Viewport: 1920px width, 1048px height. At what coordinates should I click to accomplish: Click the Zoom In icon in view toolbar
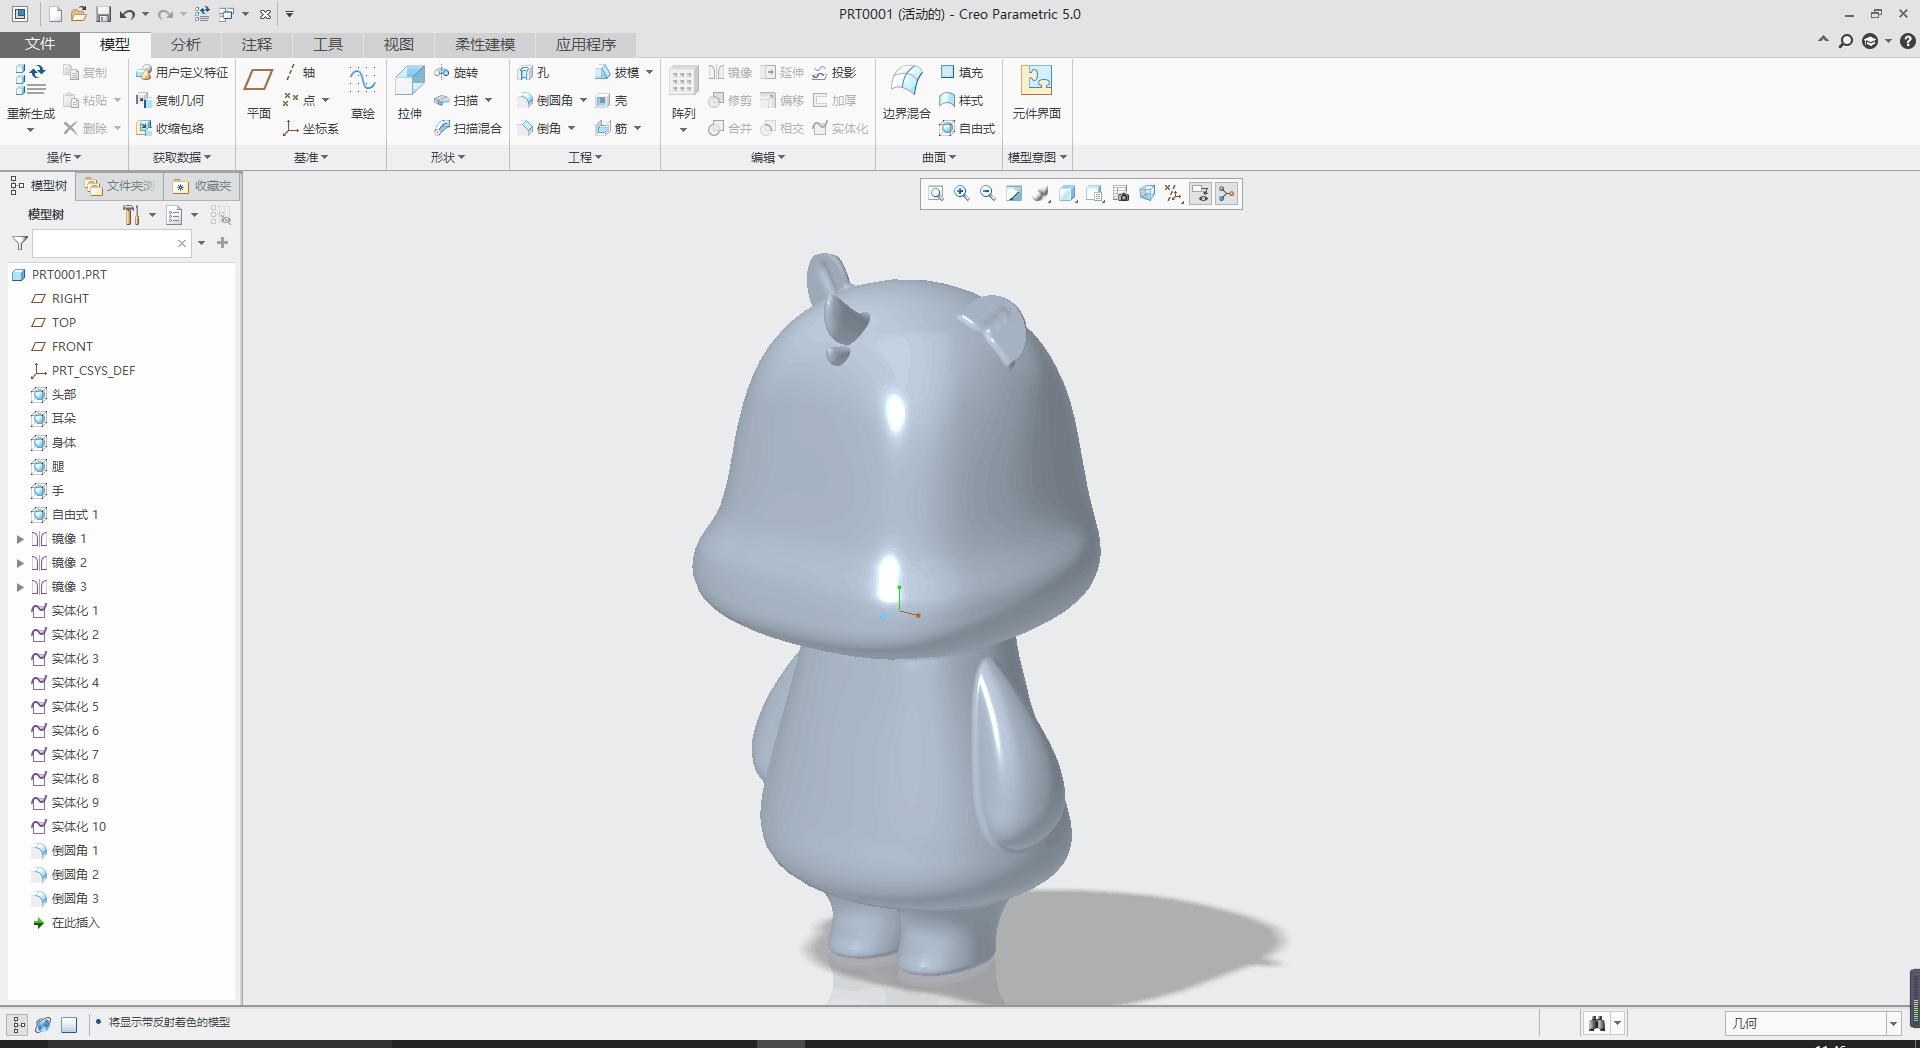[x=962, y=194]
